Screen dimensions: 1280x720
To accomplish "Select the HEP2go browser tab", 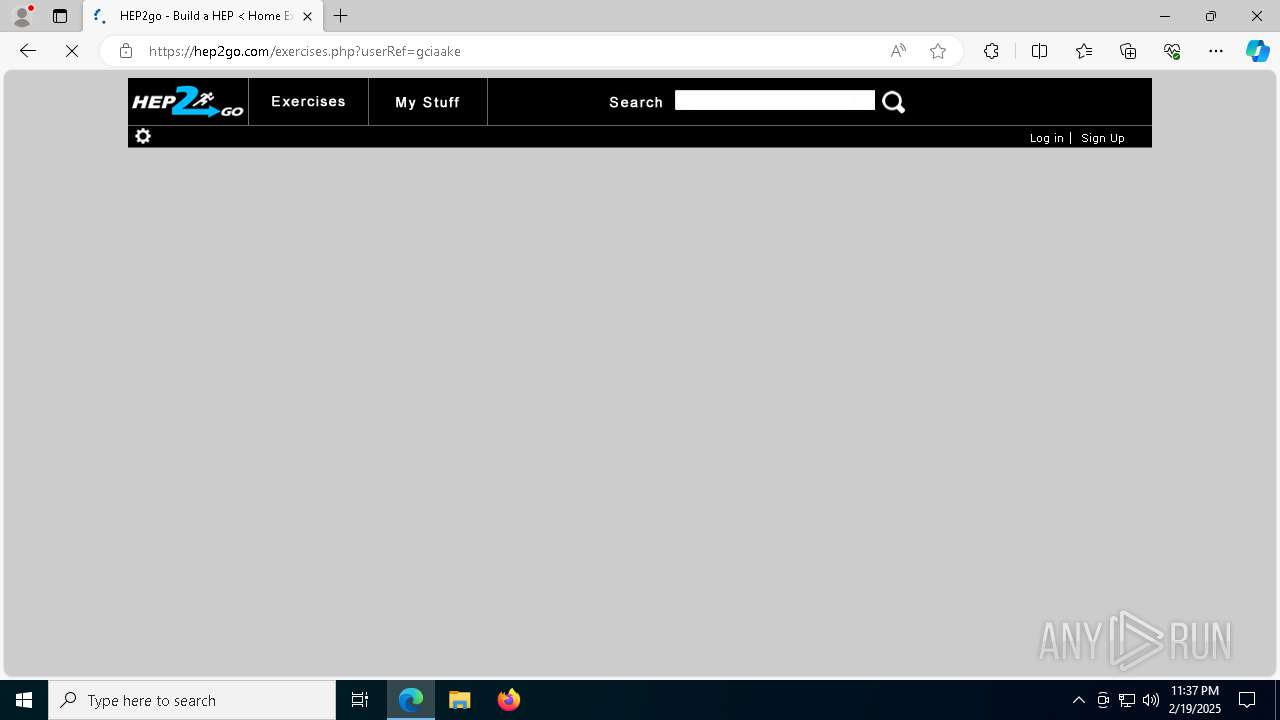I will tap(204, 16).
